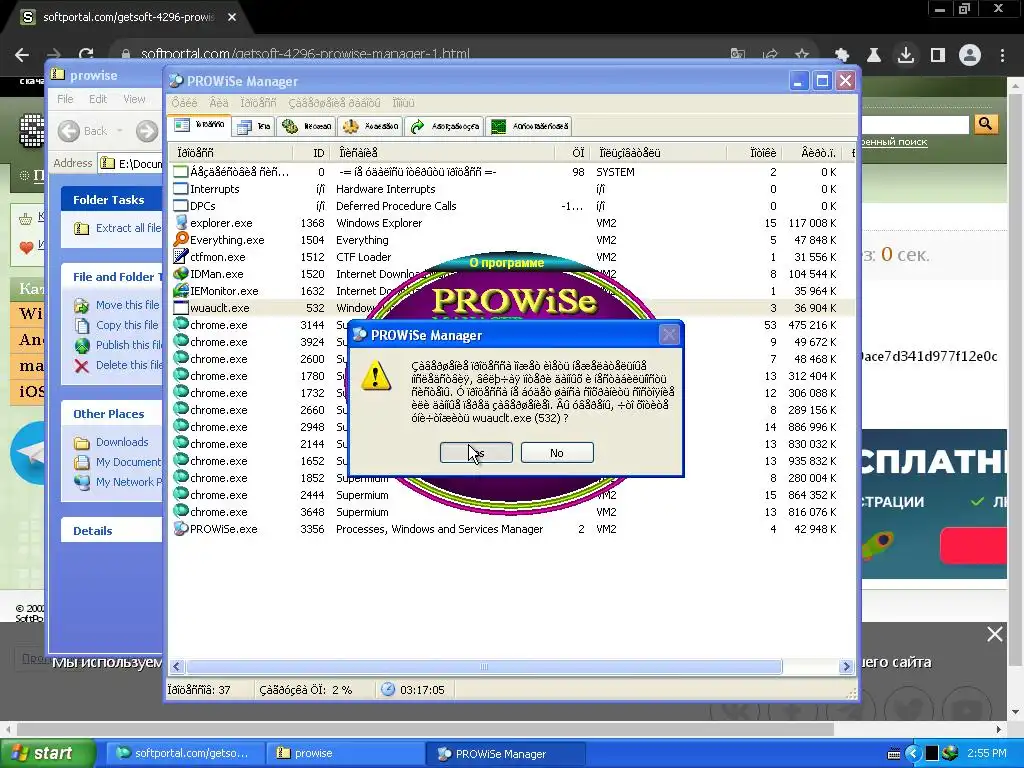Screen dimensions: 1024x768
Task: Open Chrome downloads icon
Action: [906, 55]
